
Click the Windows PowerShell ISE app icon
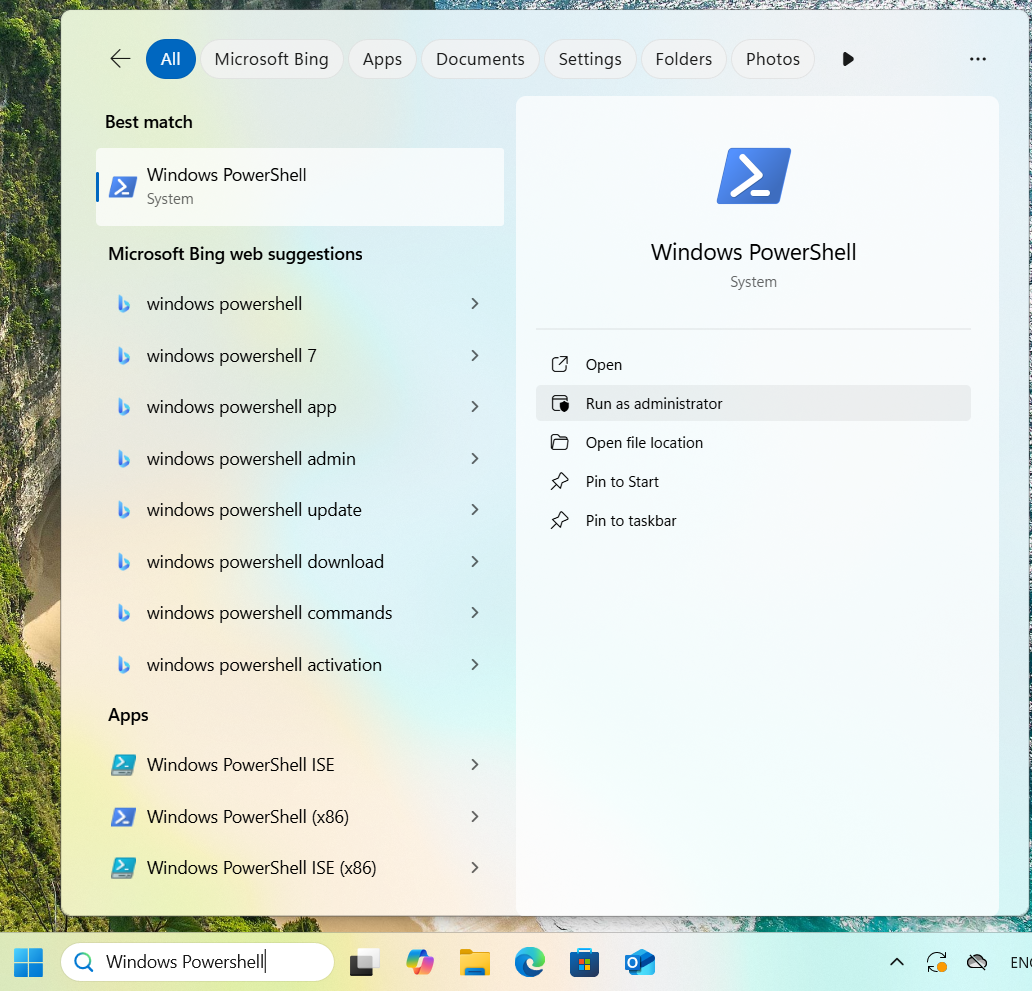click(x=123, y=765)
